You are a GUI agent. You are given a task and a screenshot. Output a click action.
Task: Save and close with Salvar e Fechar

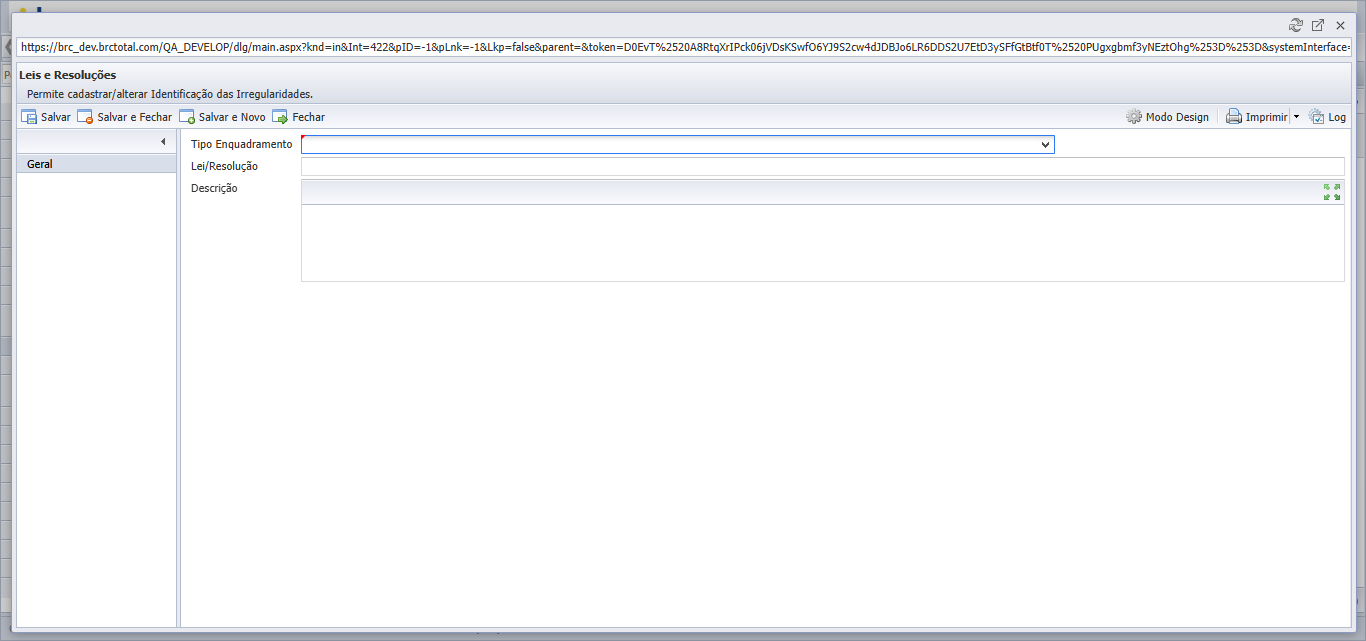[125, 117]
